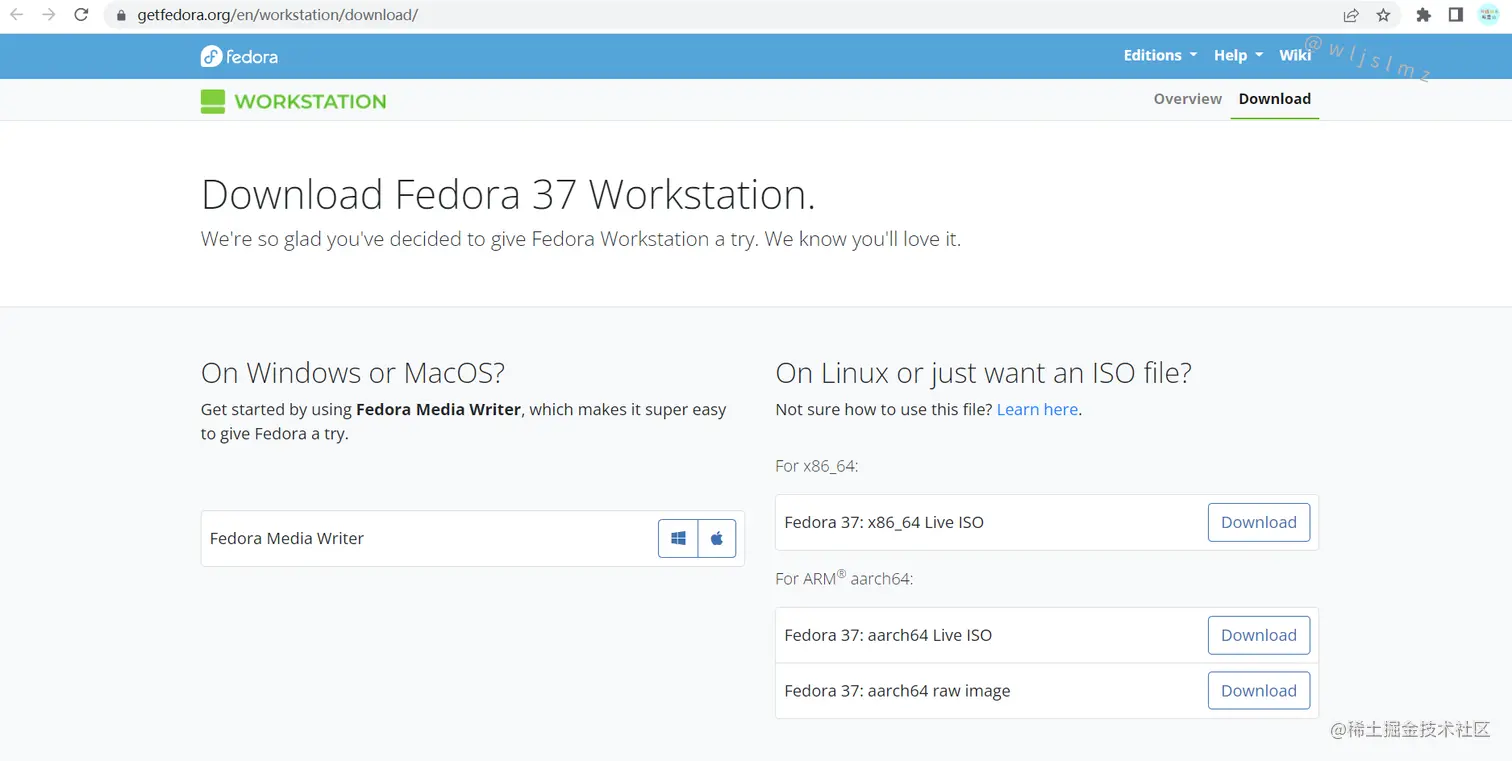Toggle the browser side panel icon
Viewport: 1512px width, 761px height.
[1456, 15]
